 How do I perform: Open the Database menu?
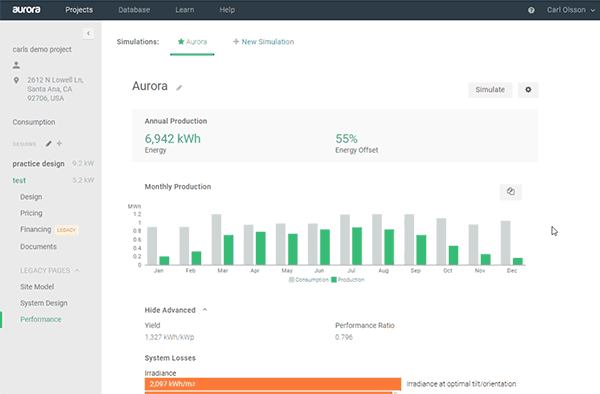134,10
